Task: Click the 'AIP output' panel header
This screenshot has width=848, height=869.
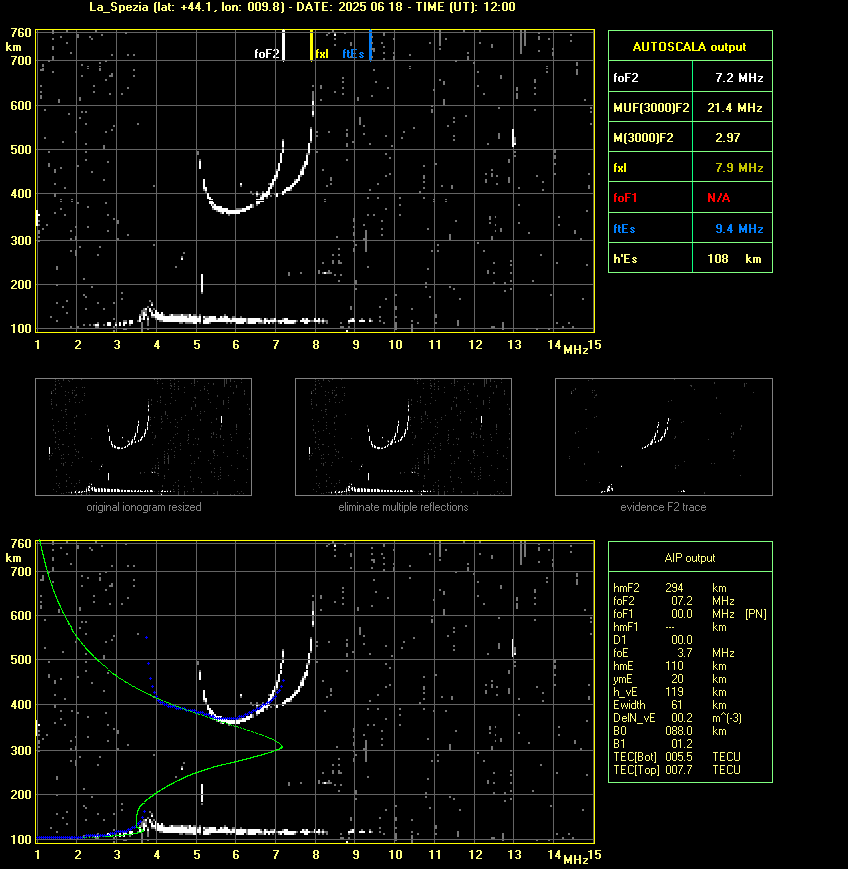Action: tap(690, 558)
